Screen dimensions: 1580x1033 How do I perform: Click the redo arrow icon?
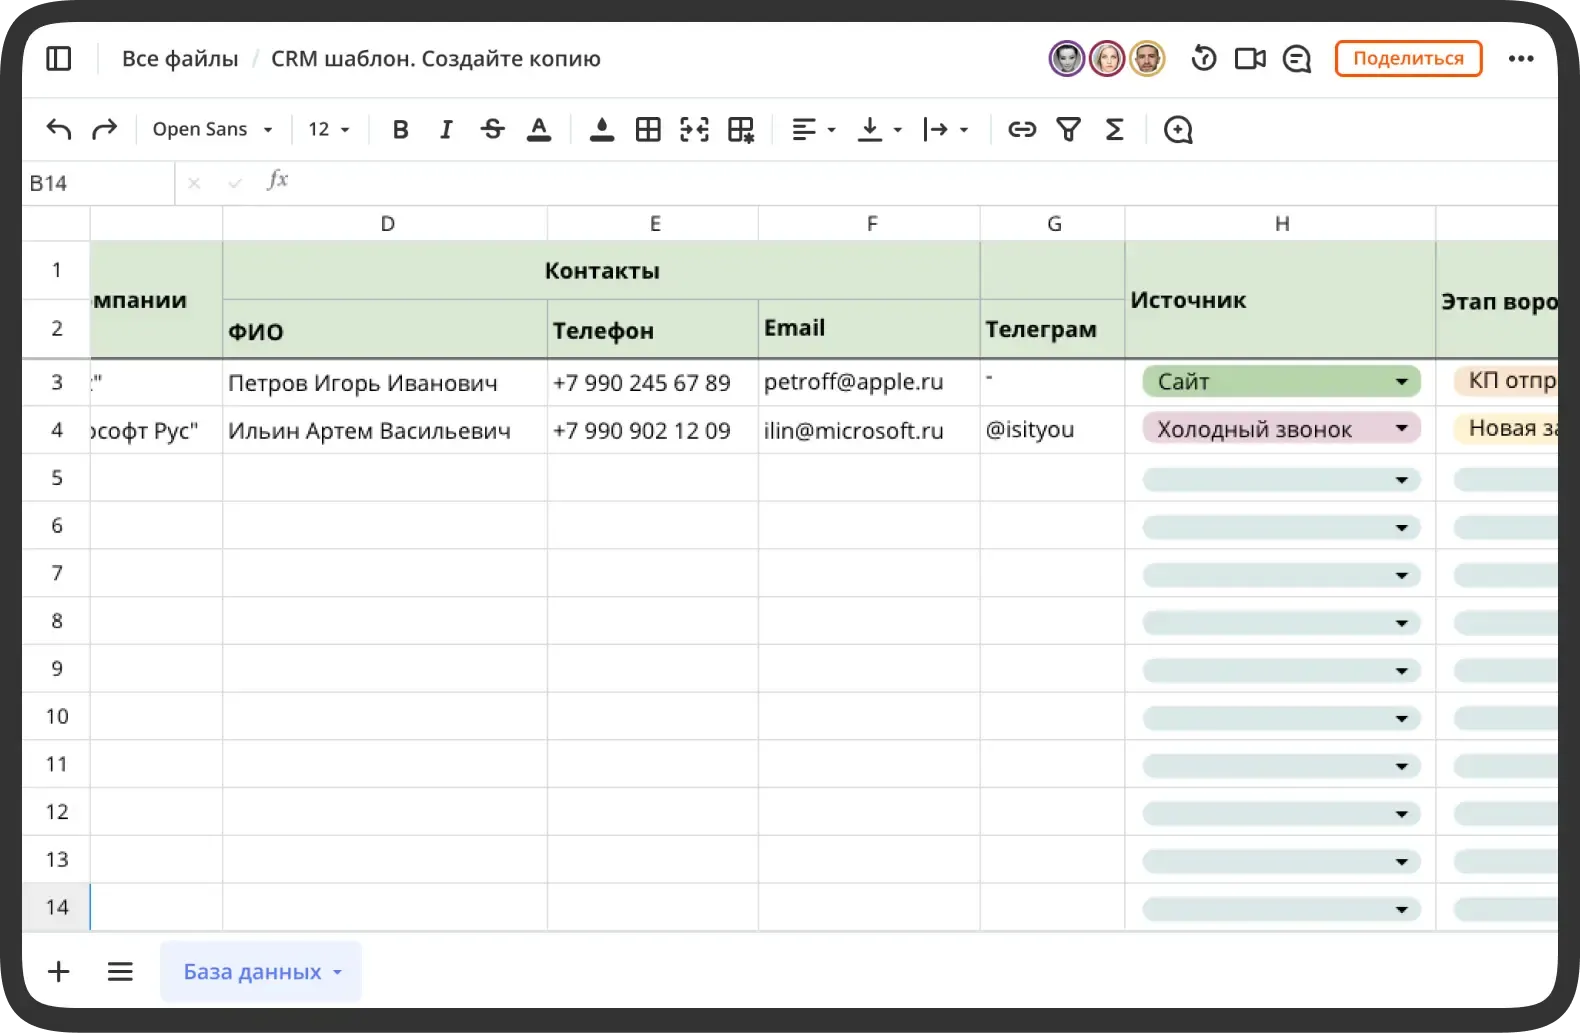pyautogui.click(x=104, y=129)
